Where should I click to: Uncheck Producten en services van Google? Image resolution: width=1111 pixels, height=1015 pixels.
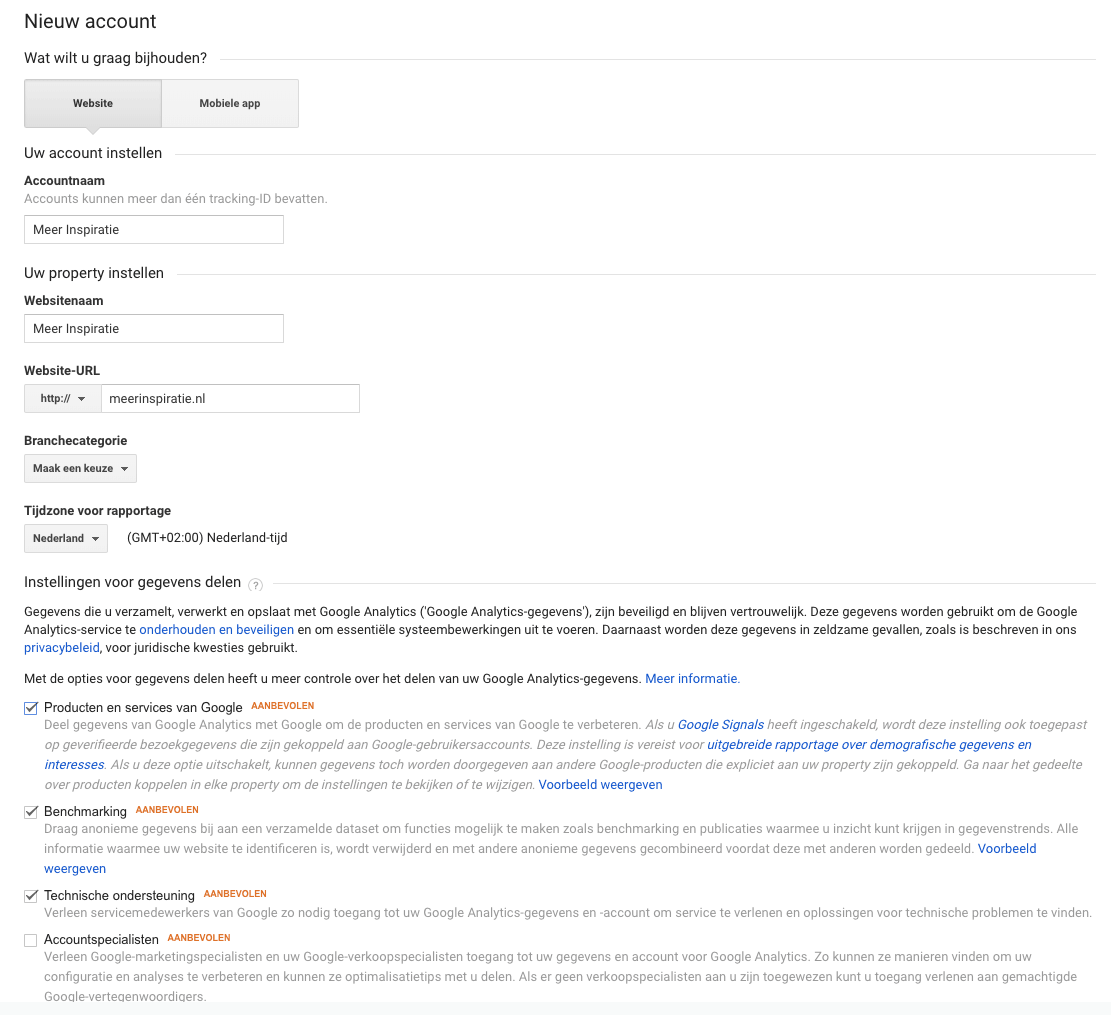(x=30, y=706)
